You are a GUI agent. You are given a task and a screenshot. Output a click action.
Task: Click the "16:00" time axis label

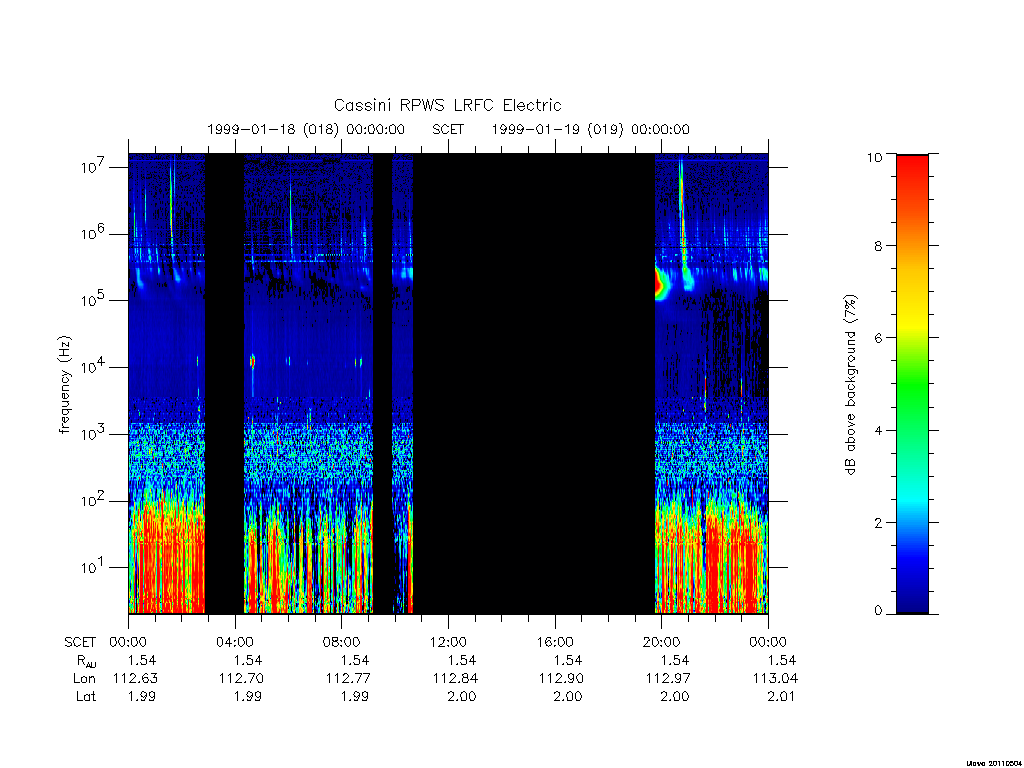click(554, 642)
